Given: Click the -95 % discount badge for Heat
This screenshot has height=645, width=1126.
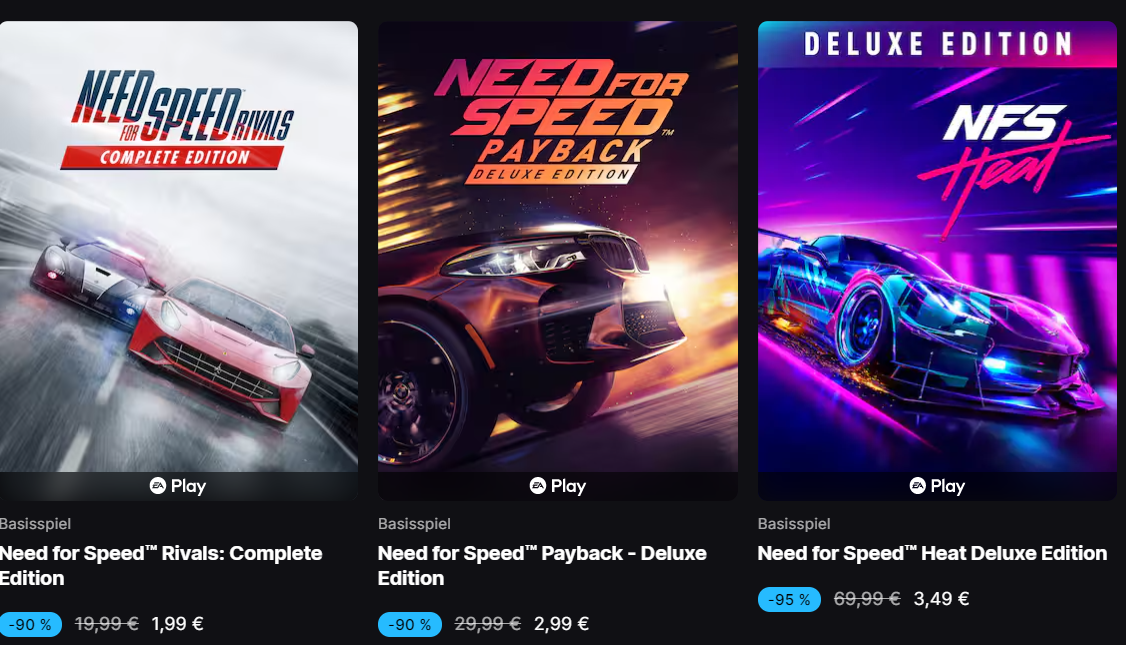Looking at the screenshot, I should tap(789, 599).
